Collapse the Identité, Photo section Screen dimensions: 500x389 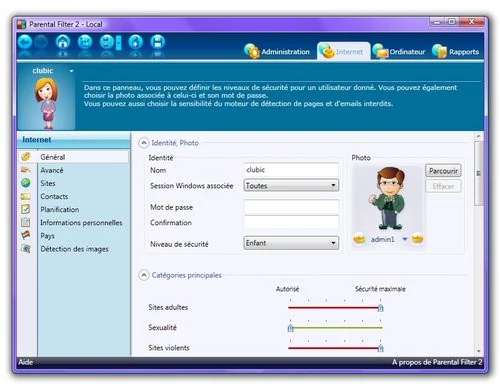tap(143, 143)
